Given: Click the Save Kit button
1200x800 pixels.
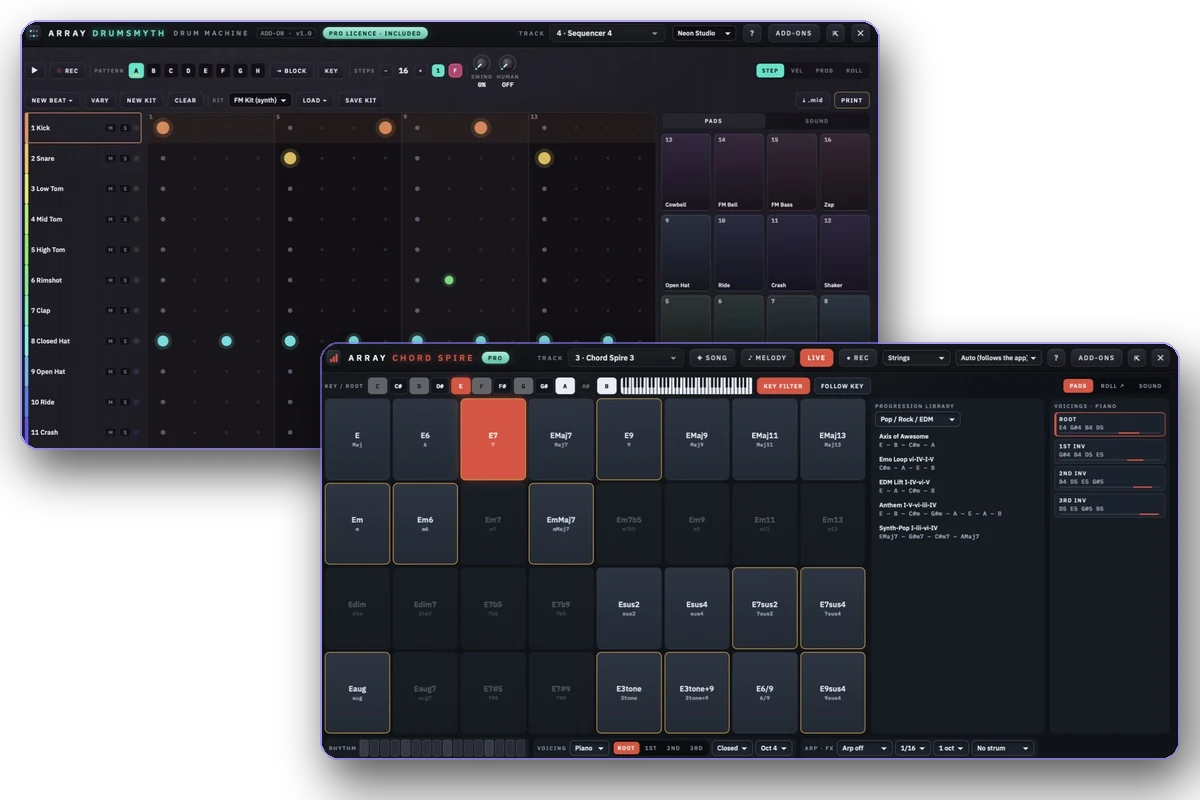Looking at the screenshot, I should (361, 100).
